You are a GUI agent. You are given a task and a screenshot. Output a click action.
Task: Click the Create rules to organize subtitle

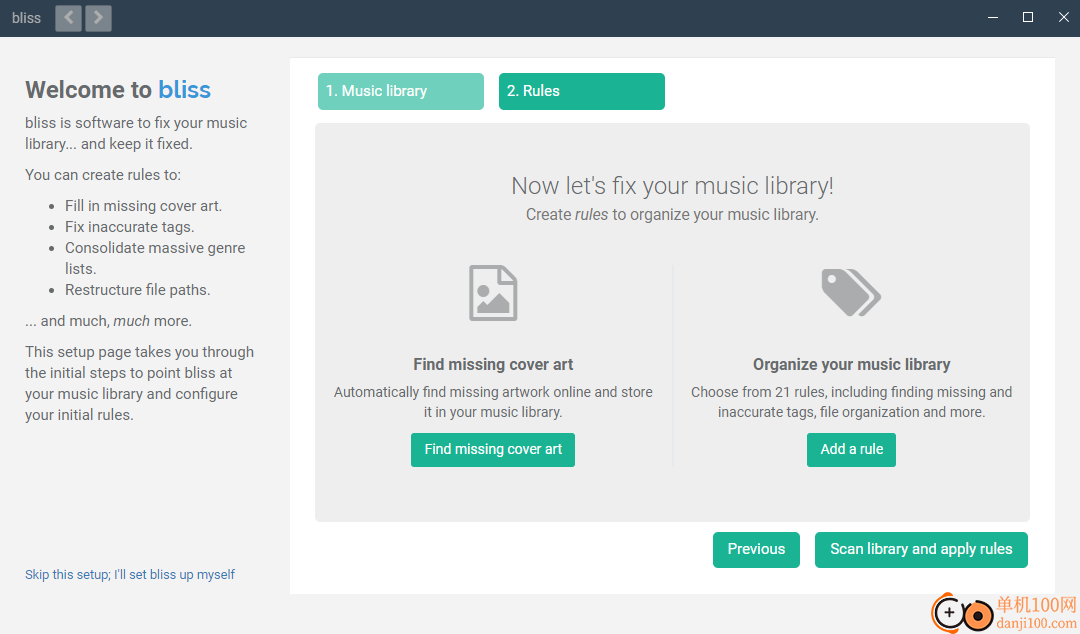pyautogui.click(x=672, y=215)
